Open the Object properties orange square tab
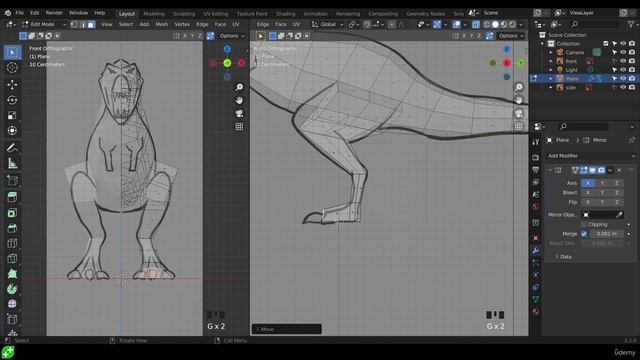The height and width of the screenshot is (360, 640). 536,238
